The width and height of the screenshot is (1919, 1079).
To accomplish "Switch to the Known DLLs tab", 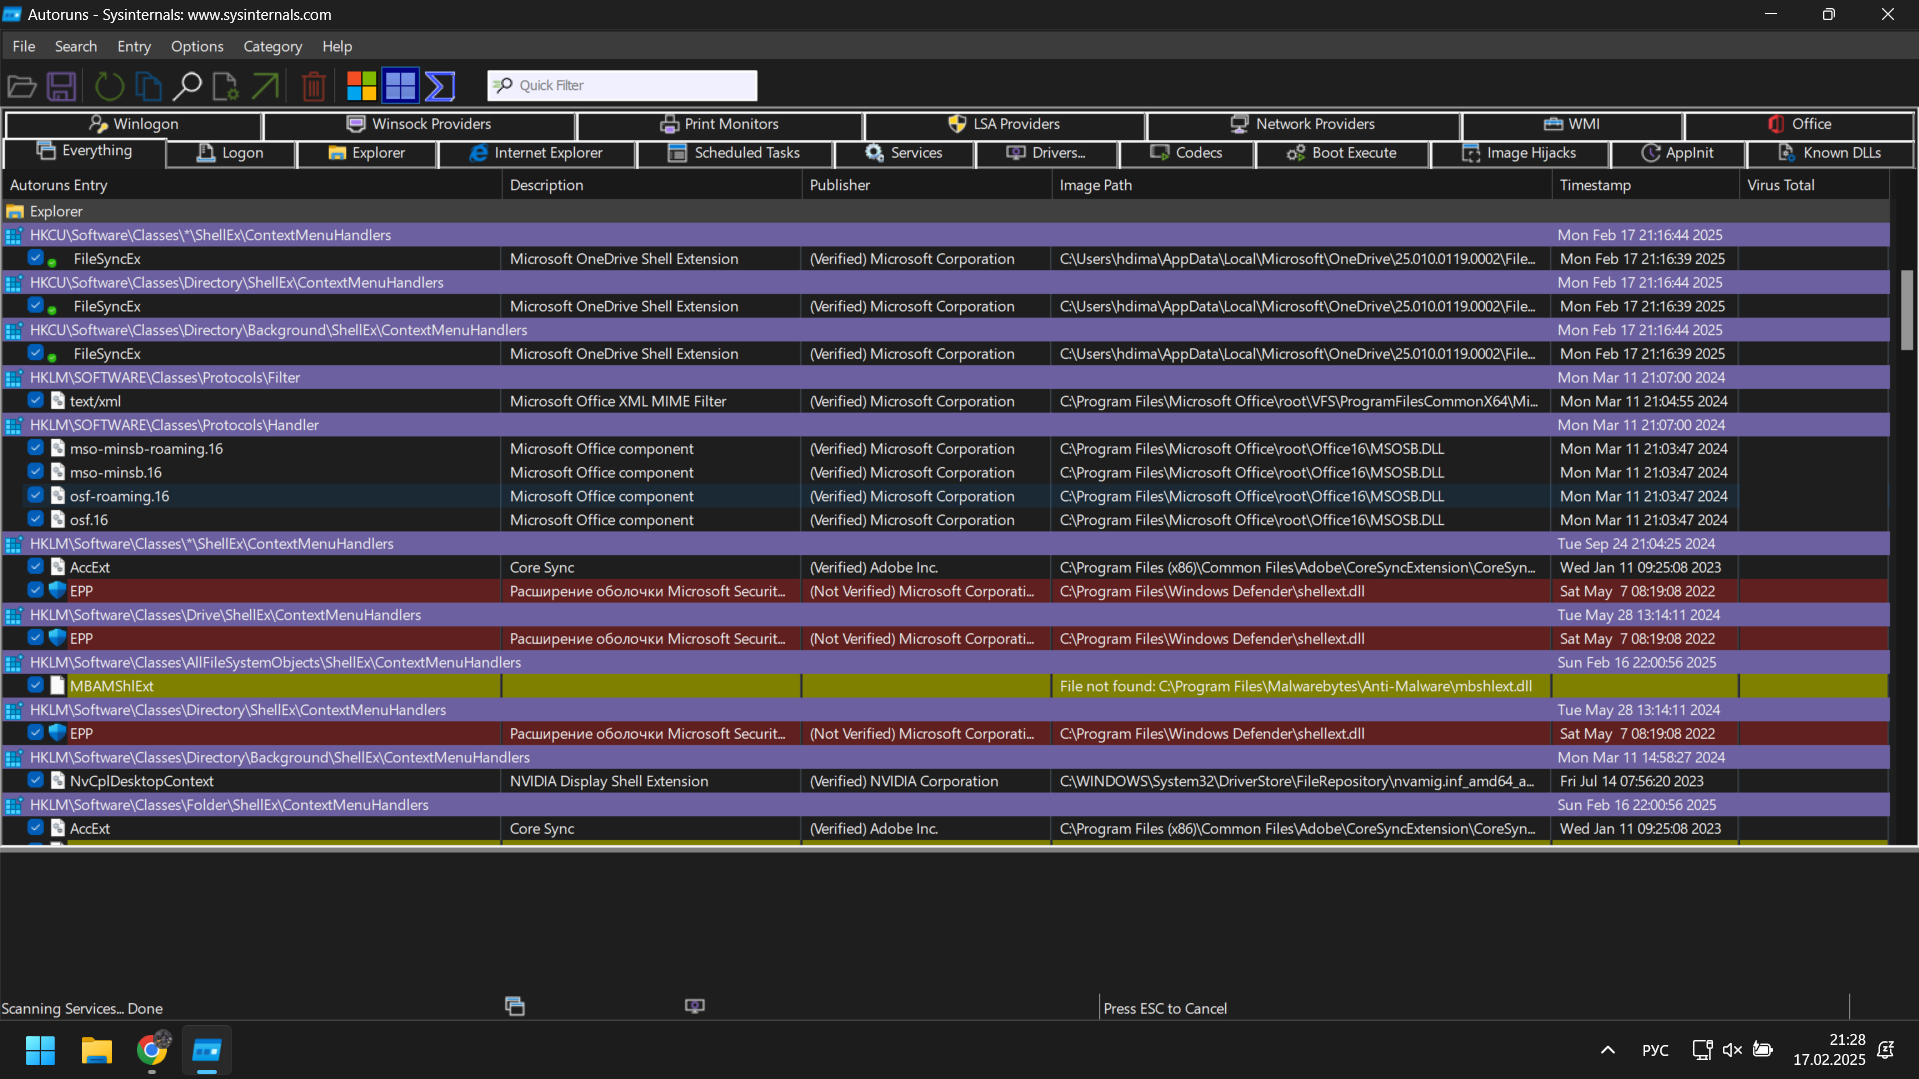I will pos(1830,153).
